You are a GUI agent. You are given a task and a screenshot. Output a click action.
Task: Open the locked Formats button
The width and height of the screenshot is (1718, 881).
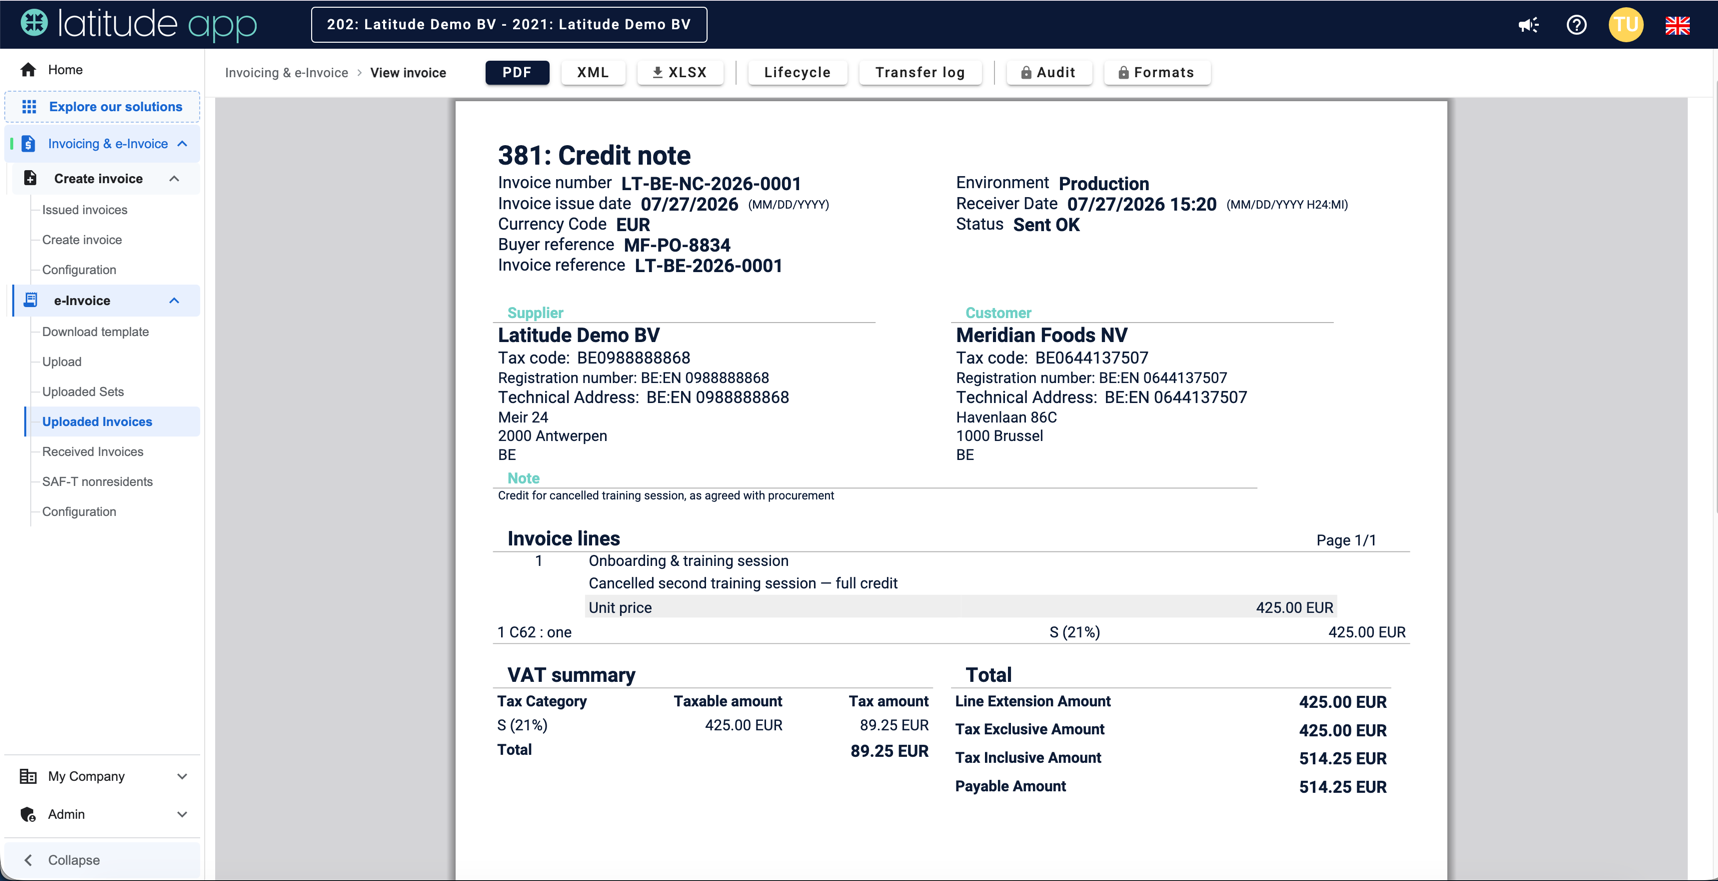(x=1157, y=73)
